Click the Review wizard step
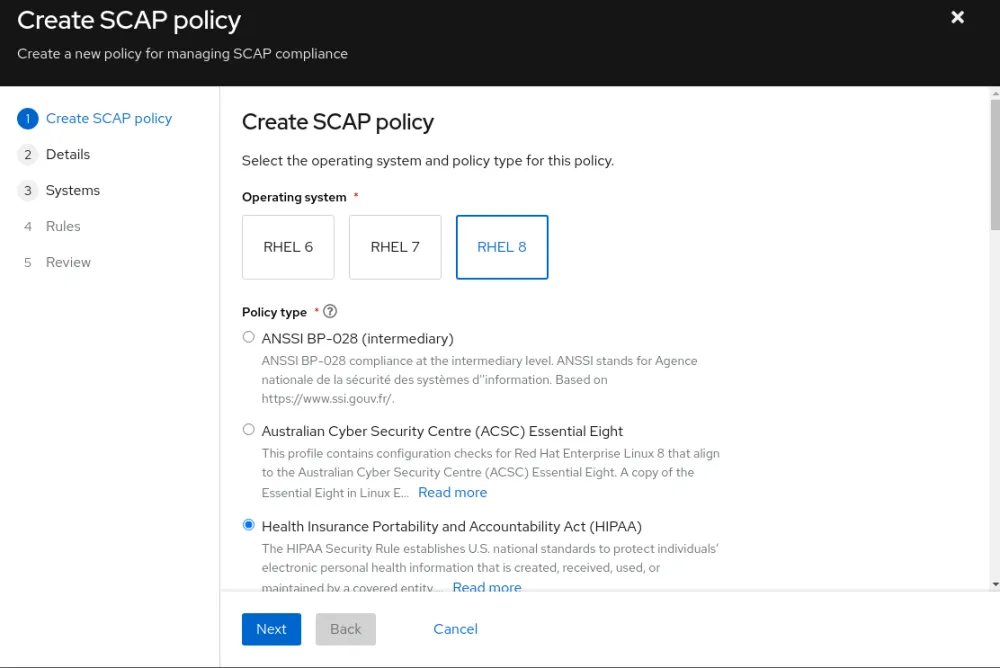Screen dimensions: 1000x668 68,262
